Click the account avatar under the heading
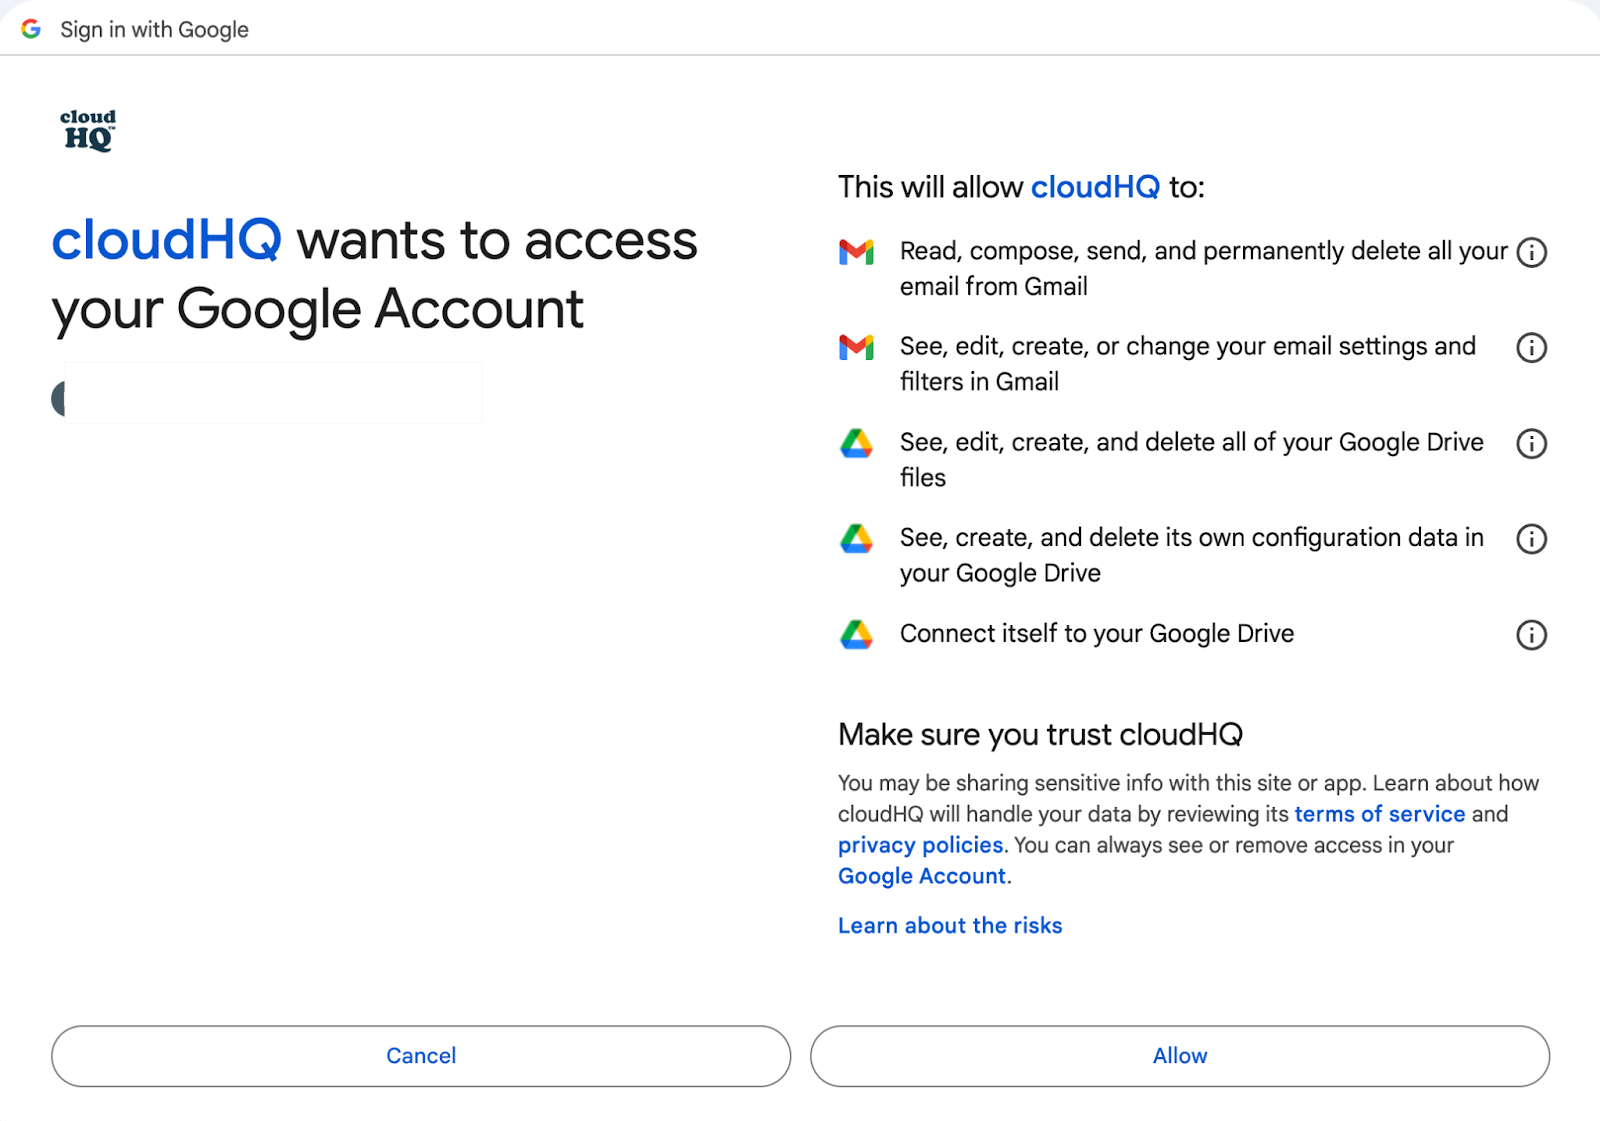Image resolution: width=1600 pixels, height=1121 pixels. coord(58,398)
